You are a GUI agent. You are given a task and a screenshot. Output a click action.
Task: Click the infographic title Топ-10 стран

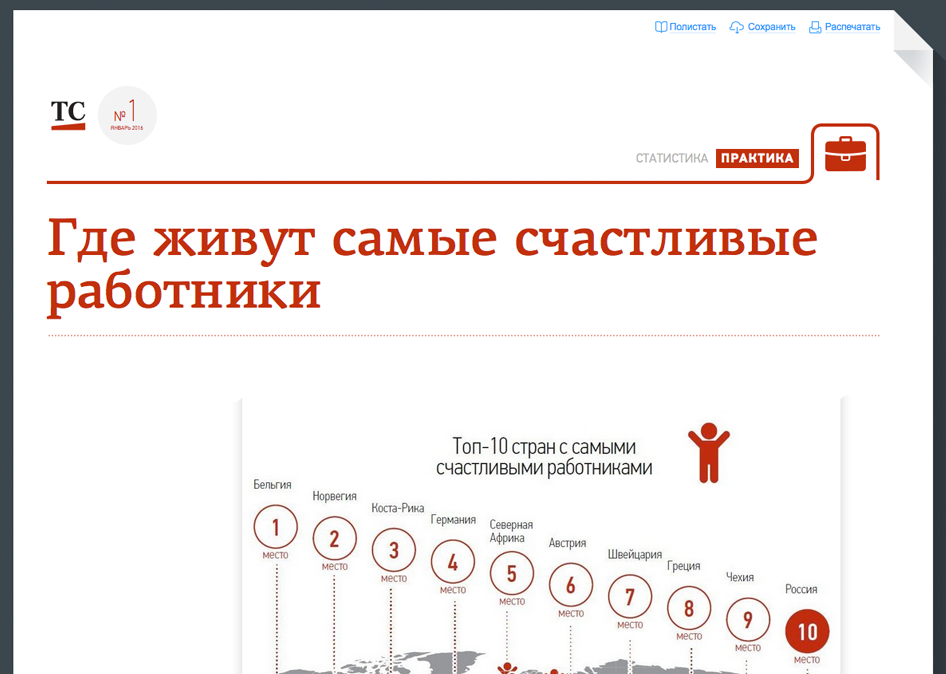(x=544, y=457)
